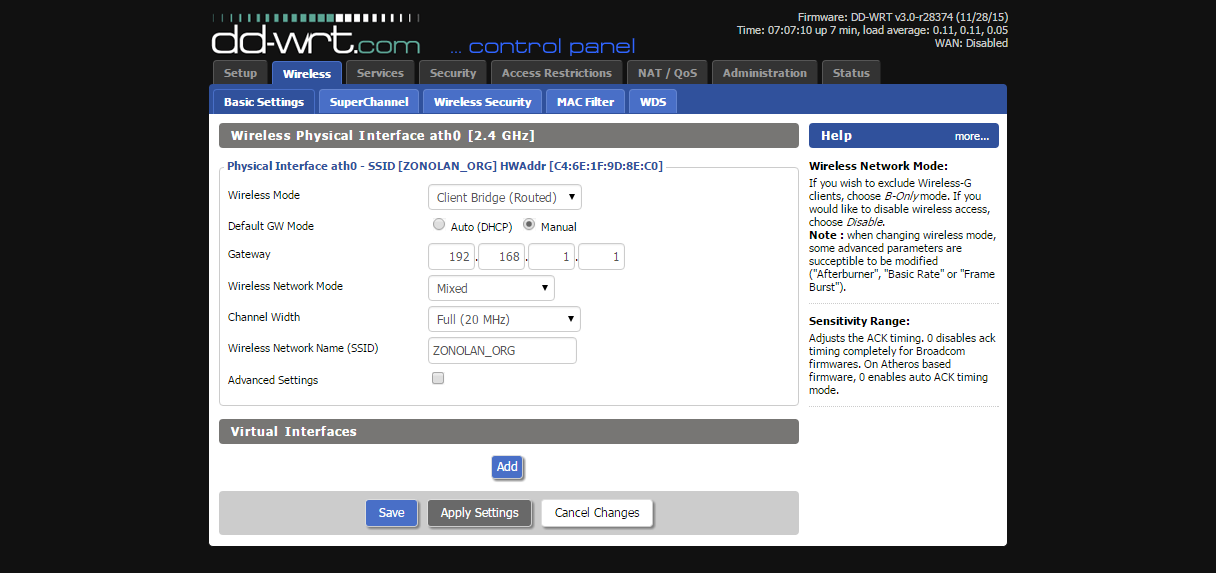Open the Services tab
1216x573 pixels.
[380, 73]
